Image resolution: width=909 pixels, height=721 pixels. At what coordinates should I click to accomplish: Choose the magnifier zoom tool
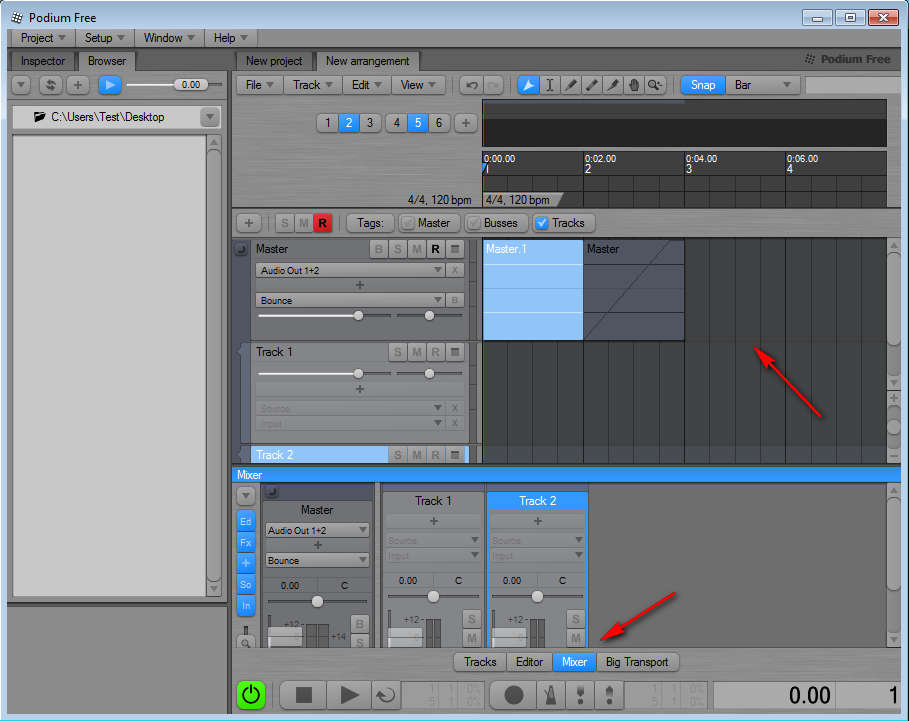coord(654,85)
